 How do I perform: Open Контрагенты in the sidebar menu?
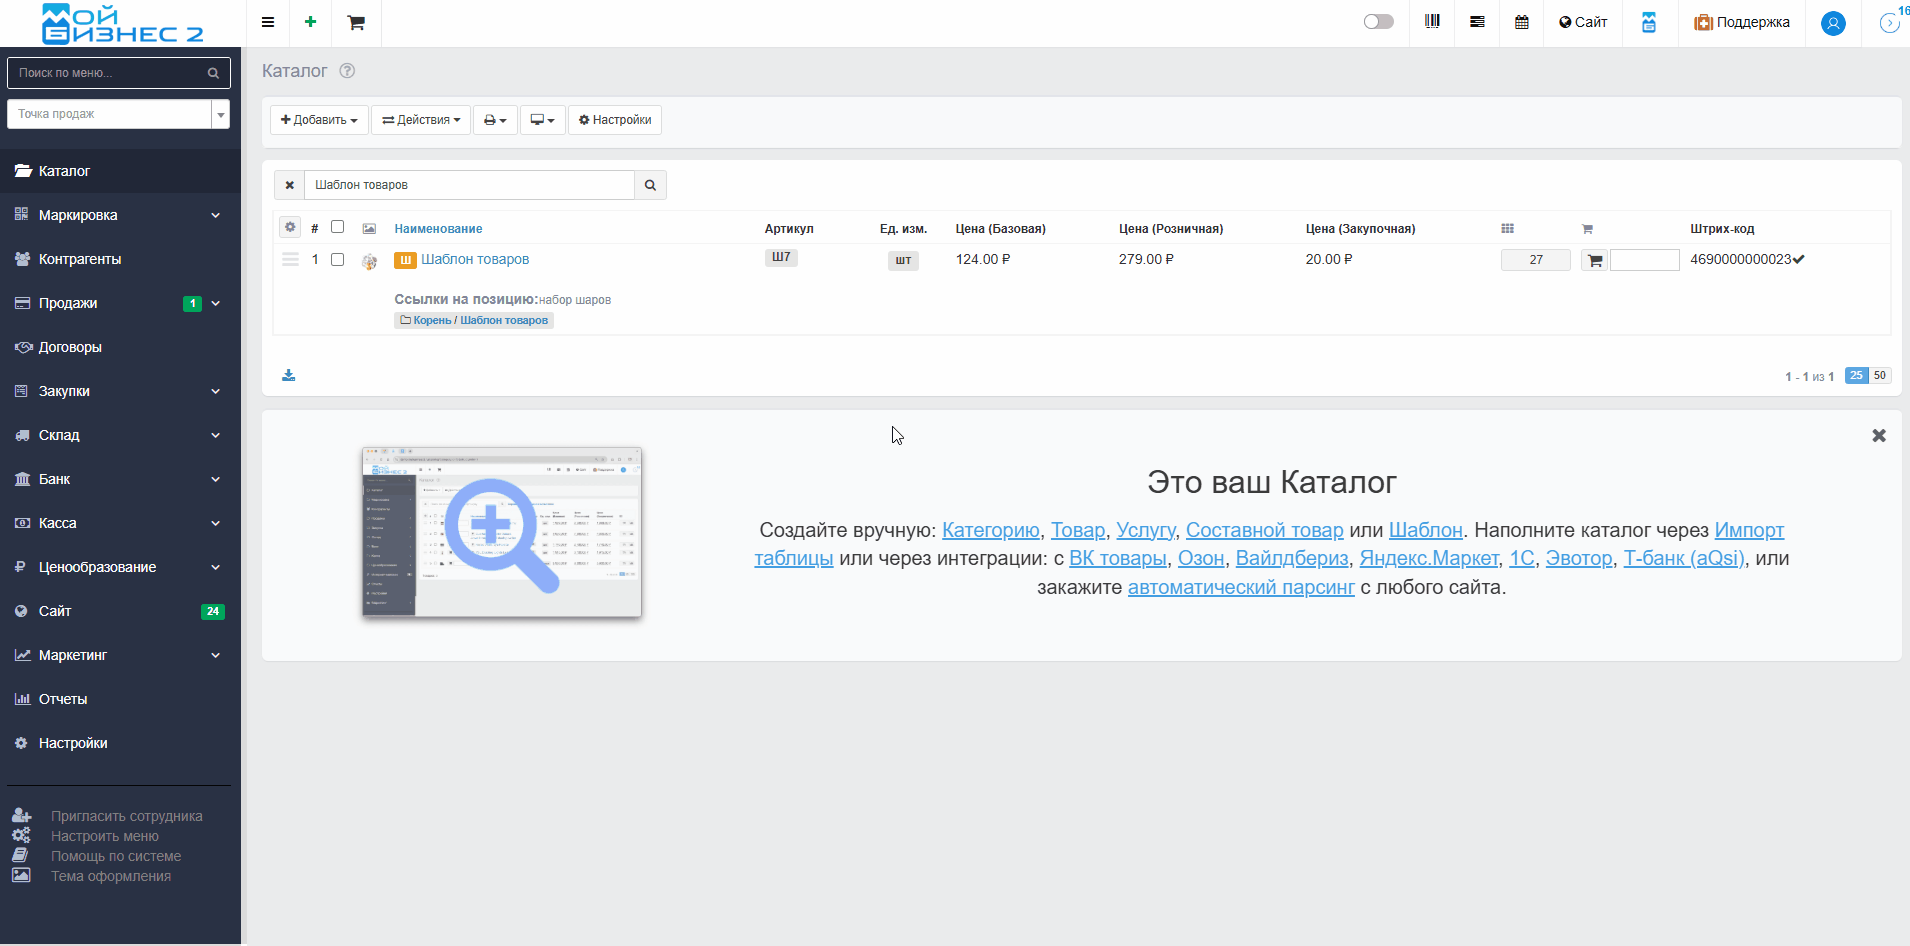click(80, 259)
